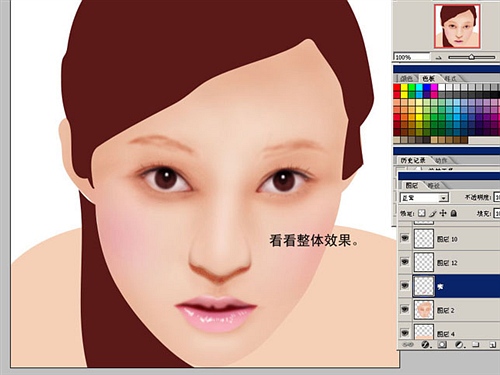This screenshot has height=375, width=500.
Task: Click the navigator preview thumbnail
Action: pos(457,26)
